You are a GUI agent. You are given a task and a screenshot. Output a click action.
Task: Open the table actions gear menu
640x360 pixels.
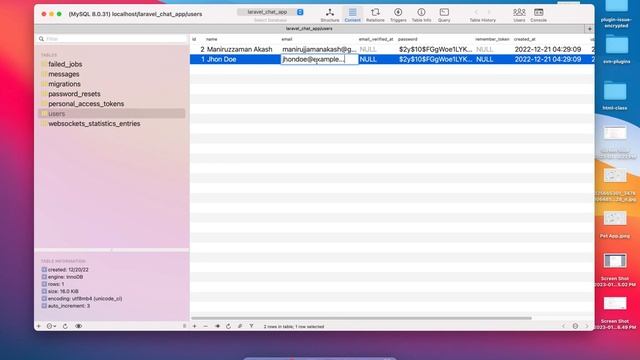point(51,326)
